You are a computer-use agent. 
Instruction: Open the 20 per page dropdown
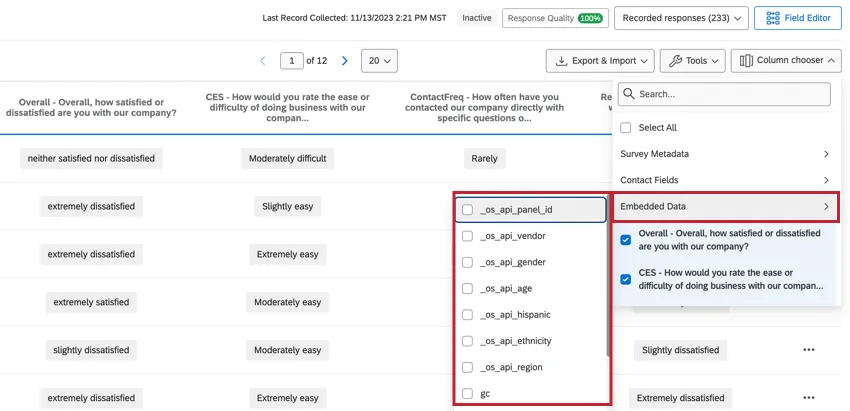[x=380, y=61]
